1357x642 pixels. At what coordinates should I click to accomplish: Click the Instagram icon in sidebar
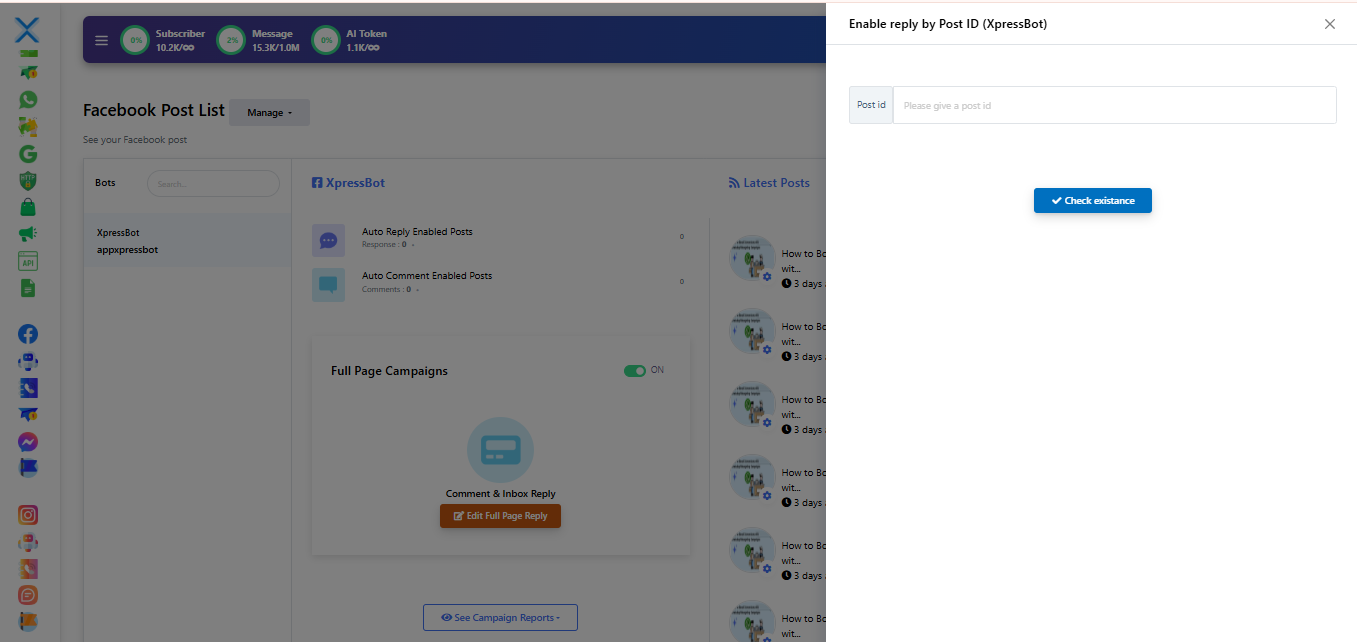coord(28,515)
